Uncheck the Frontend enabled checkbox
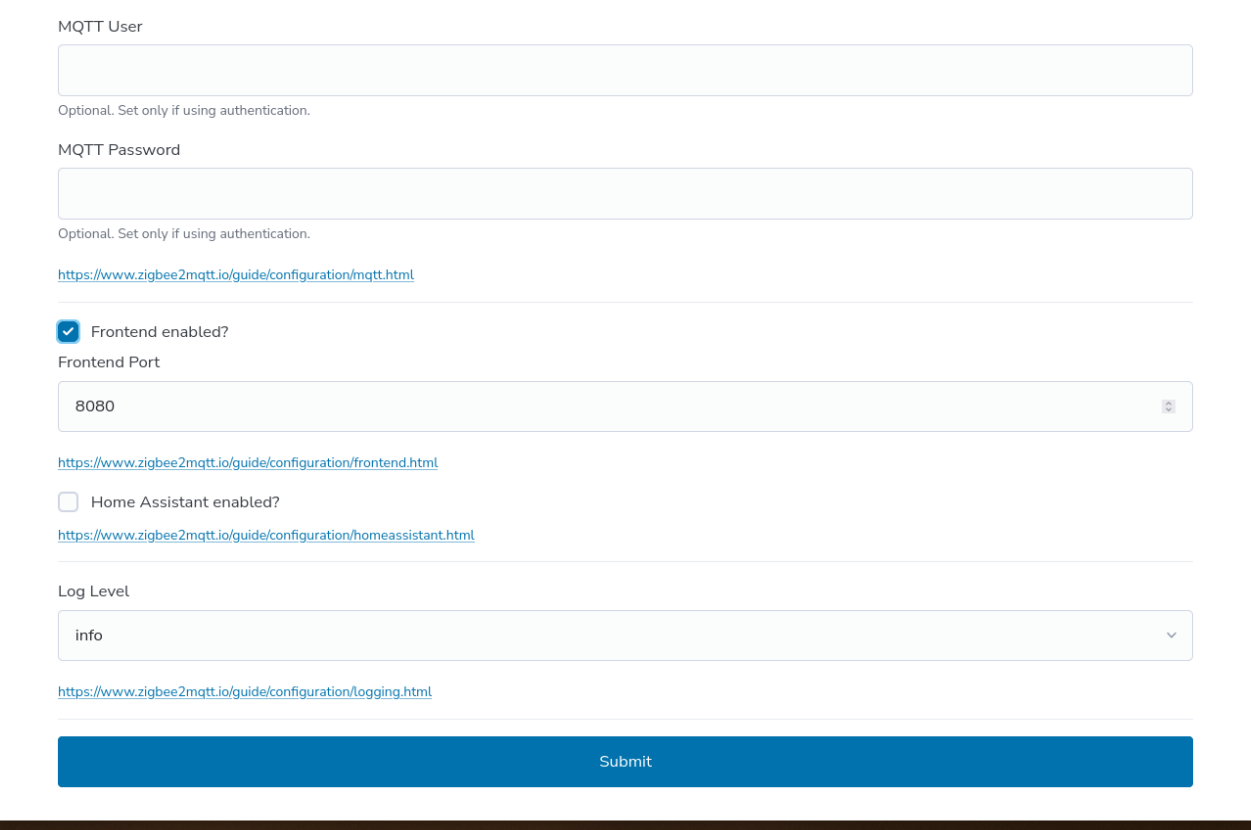 (68, 331)
